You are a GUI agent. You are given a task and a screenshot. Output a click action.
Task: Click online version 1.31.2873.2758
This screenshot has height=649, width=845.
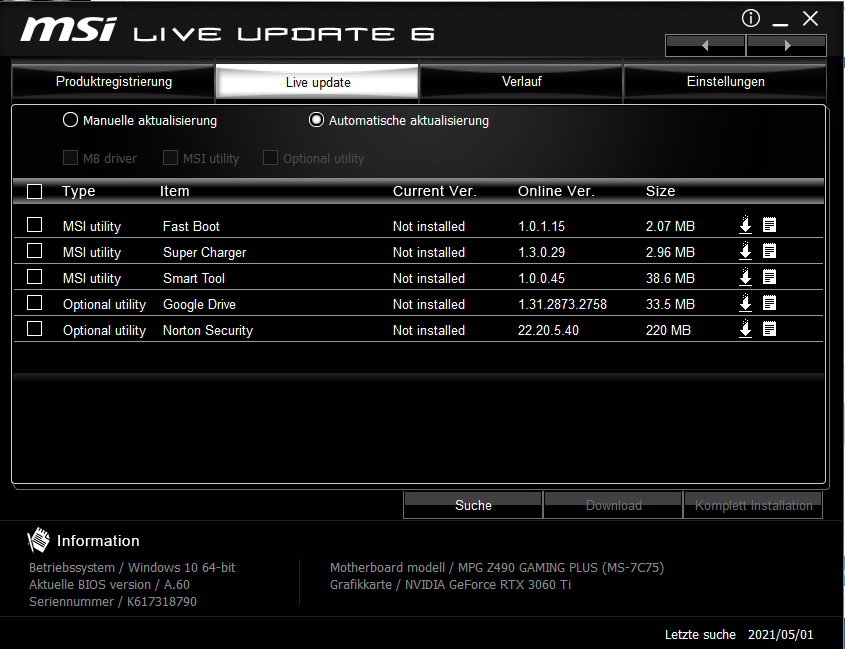(562, 305)
